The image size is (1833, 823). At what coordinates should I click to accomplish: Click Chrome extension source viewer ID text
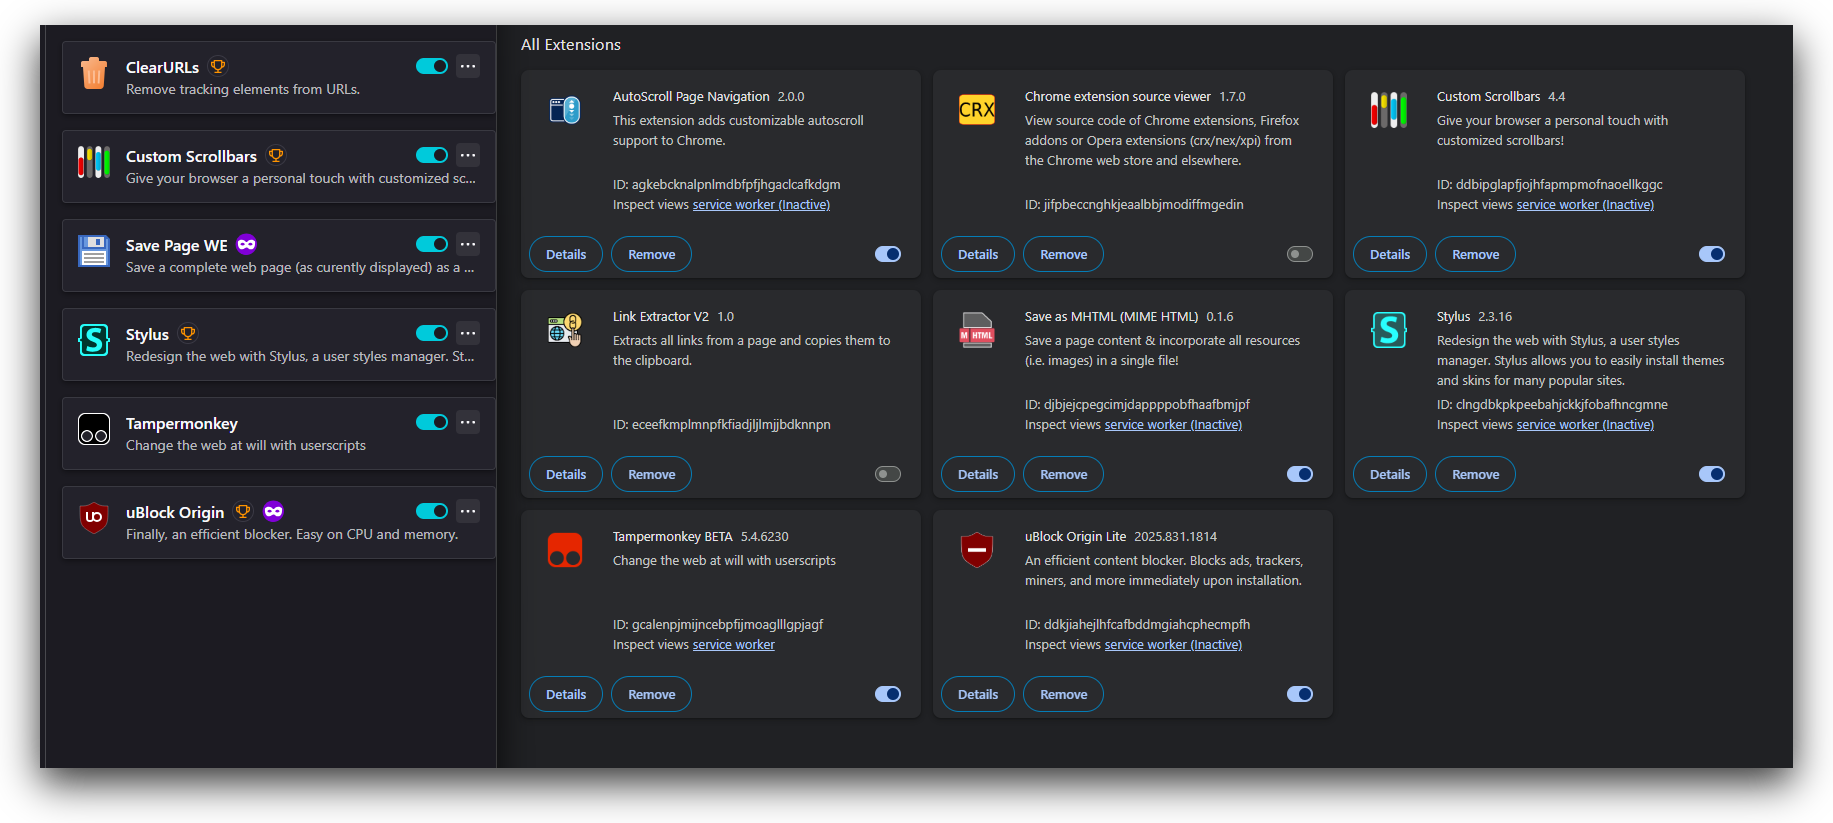pos(1134,205)
